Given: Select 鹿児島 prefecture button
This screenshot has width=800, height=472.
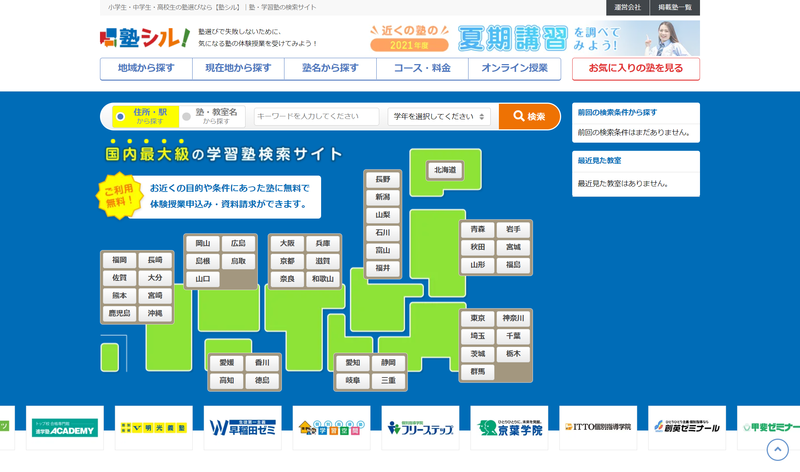Looking at the screenshot, I should point(119,313).
